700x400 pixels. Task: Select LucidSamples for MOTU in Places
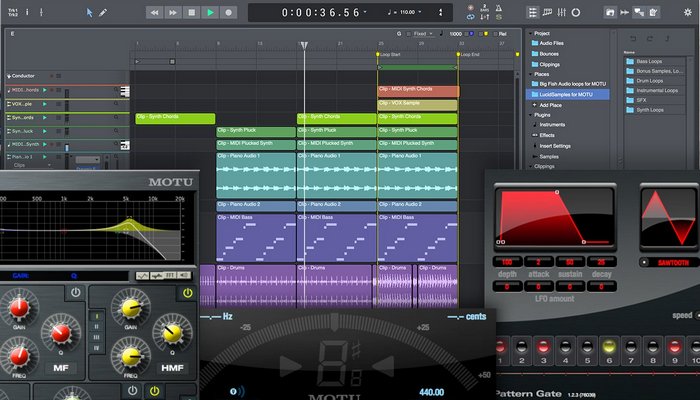point(566,94)
